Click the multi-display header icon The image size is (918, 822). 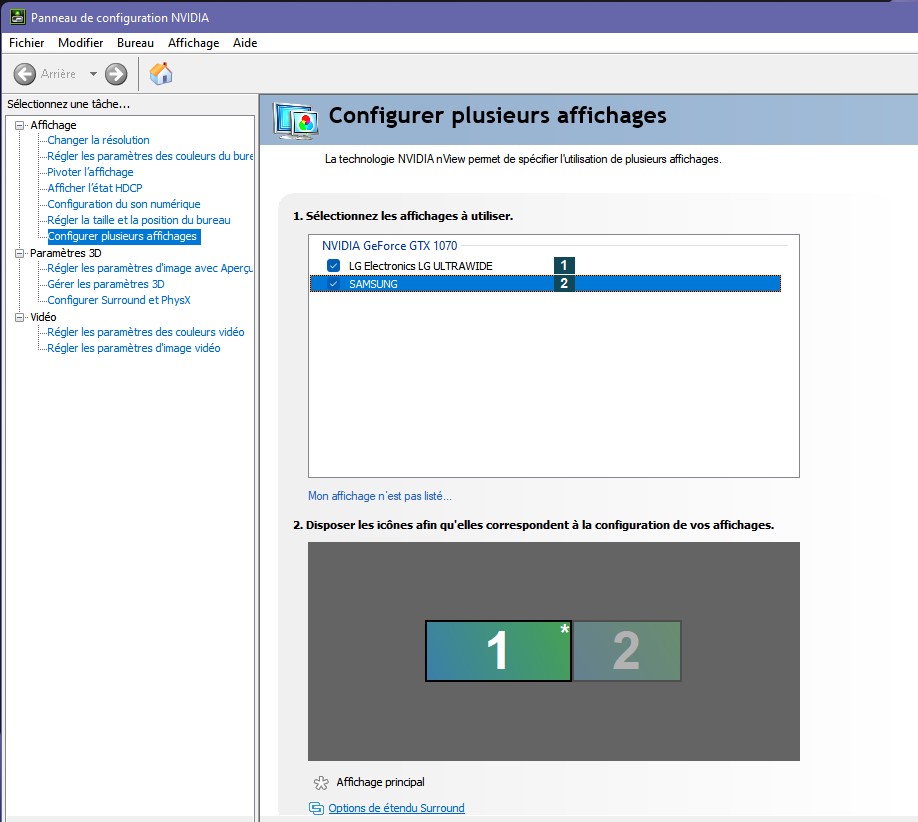[296, 121]
